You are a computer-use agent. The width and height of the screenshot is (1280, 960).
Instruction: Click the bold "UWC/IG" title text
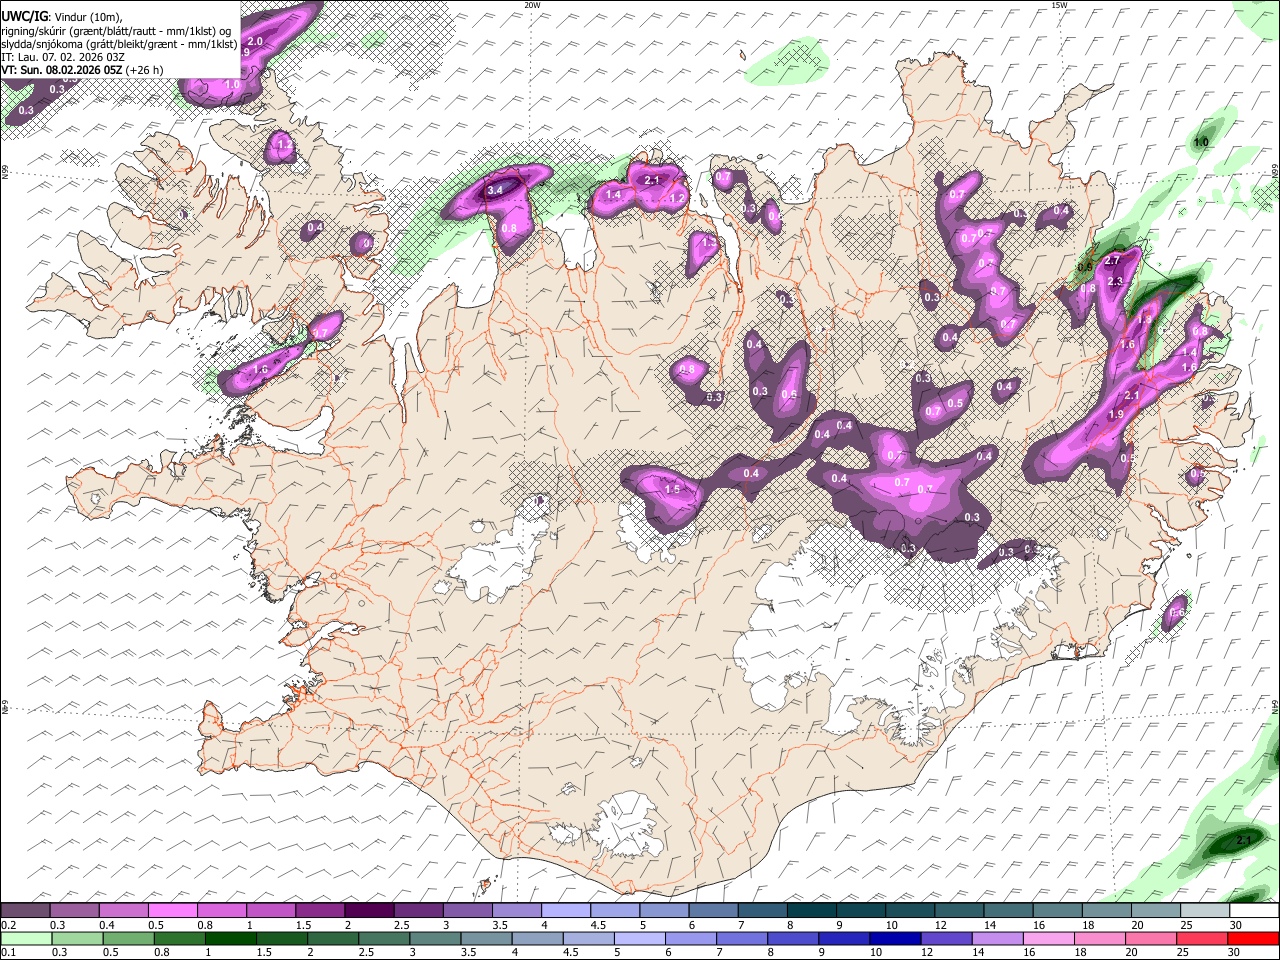point(24,15)
